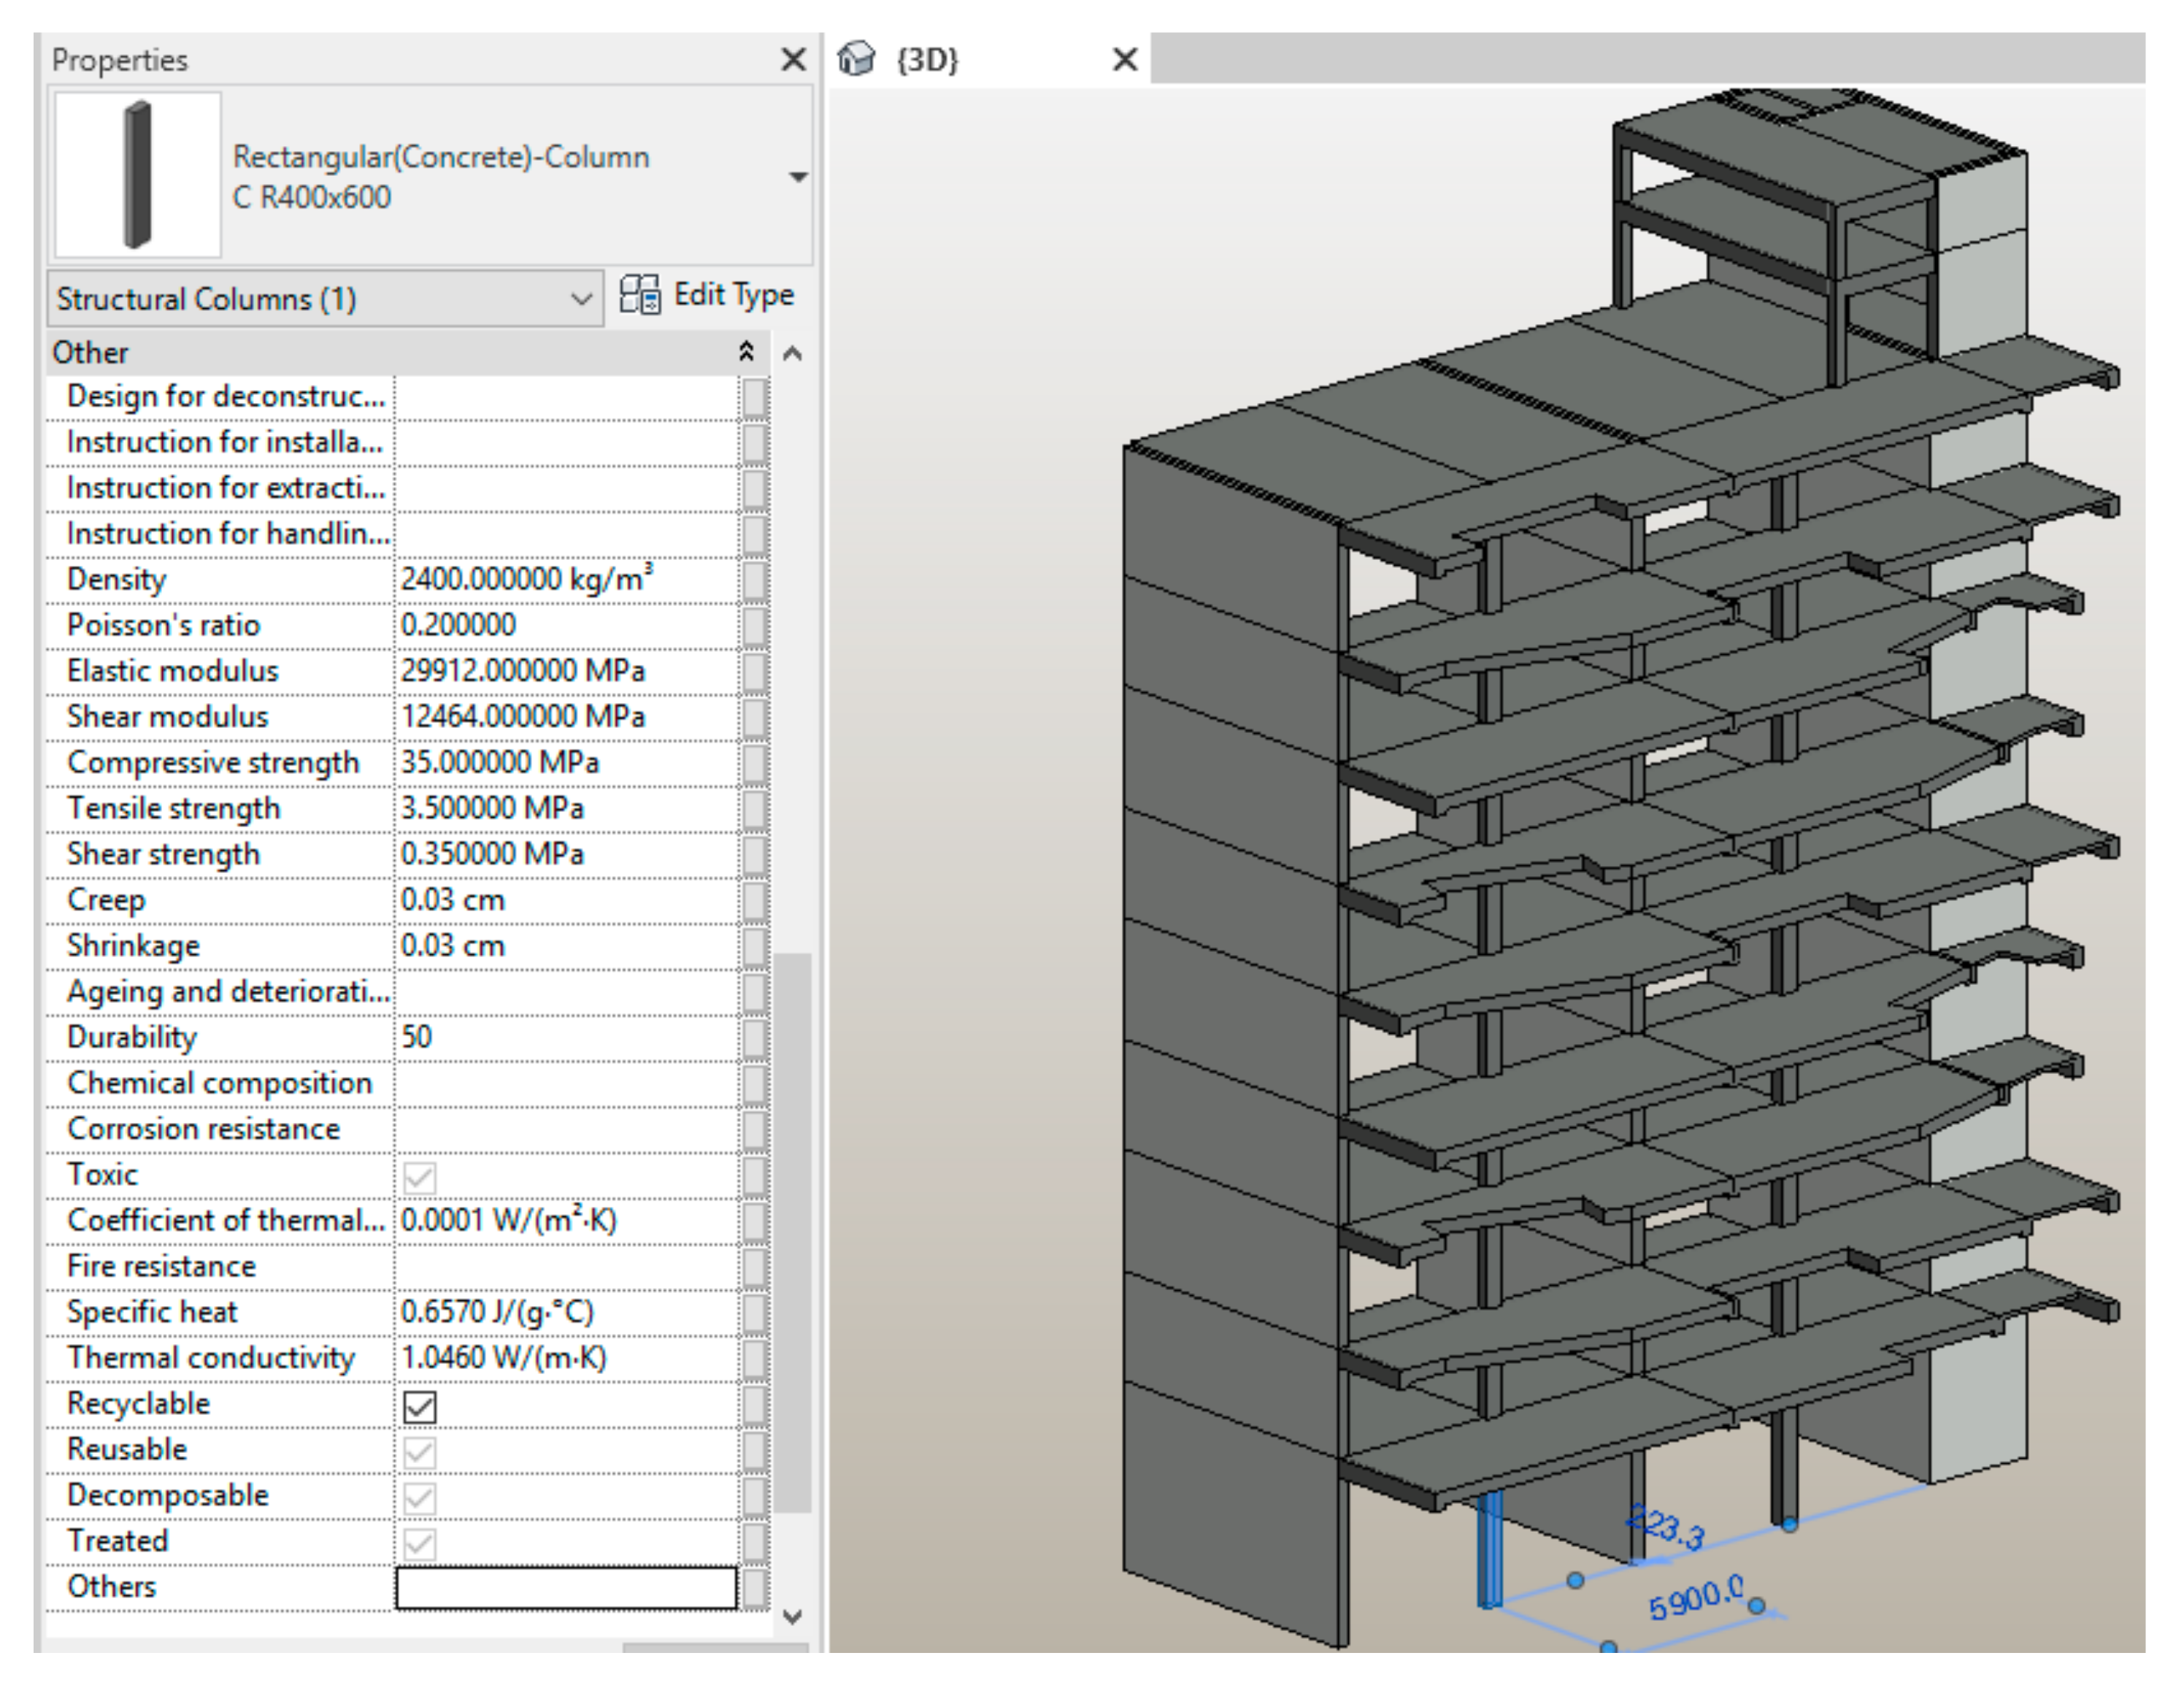This screenshot has height=1688, width=2184.
Task: Click the small button beside Durability value
Action: coord(755,1037)
